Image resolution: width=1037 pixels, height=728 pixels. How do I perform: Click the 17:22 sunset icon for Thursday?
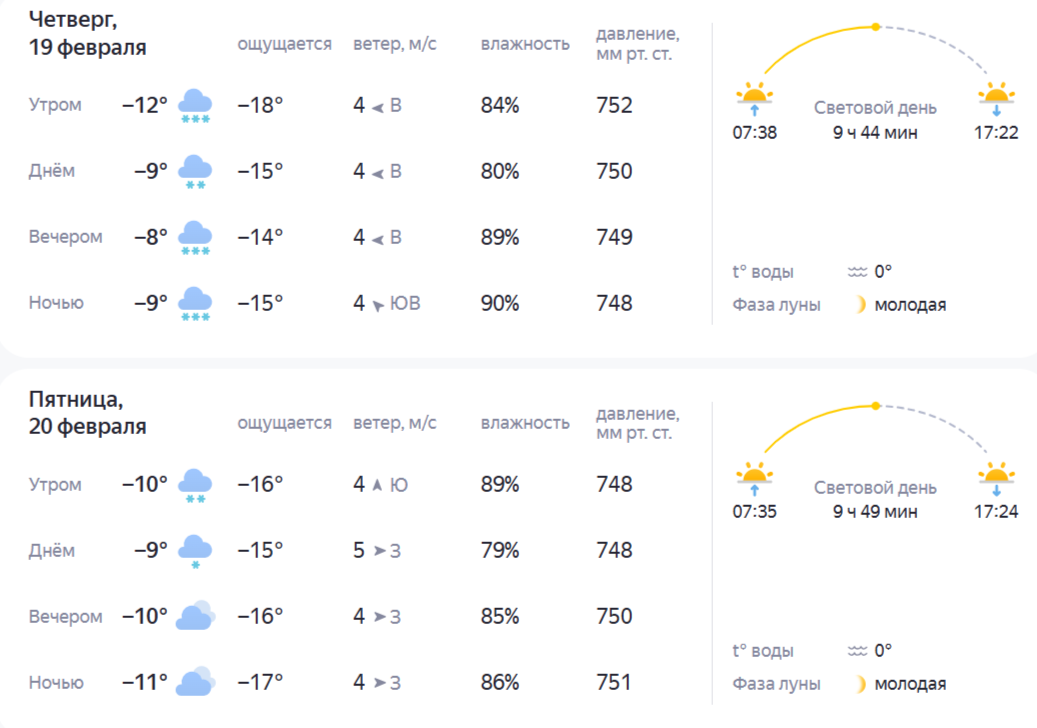tap(996, 101)
